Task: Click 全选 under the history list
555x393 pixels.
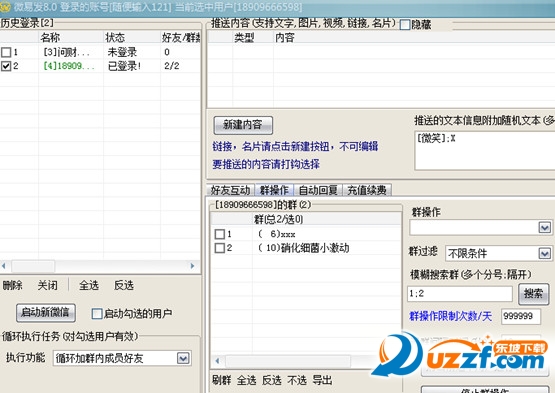Action: [x=89, y=285]
